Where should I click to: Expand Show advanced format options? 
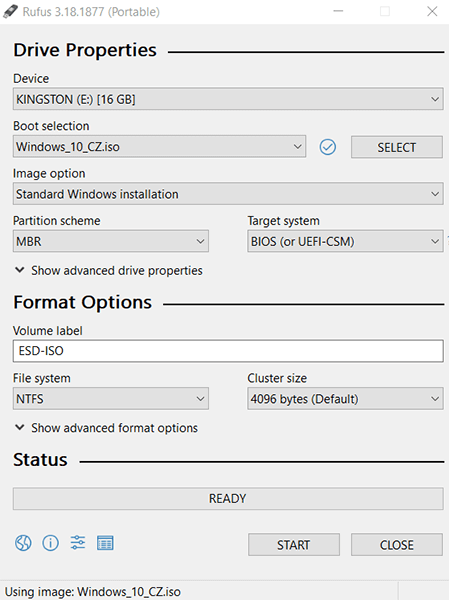pyautogui.click(x=106, y=428)
